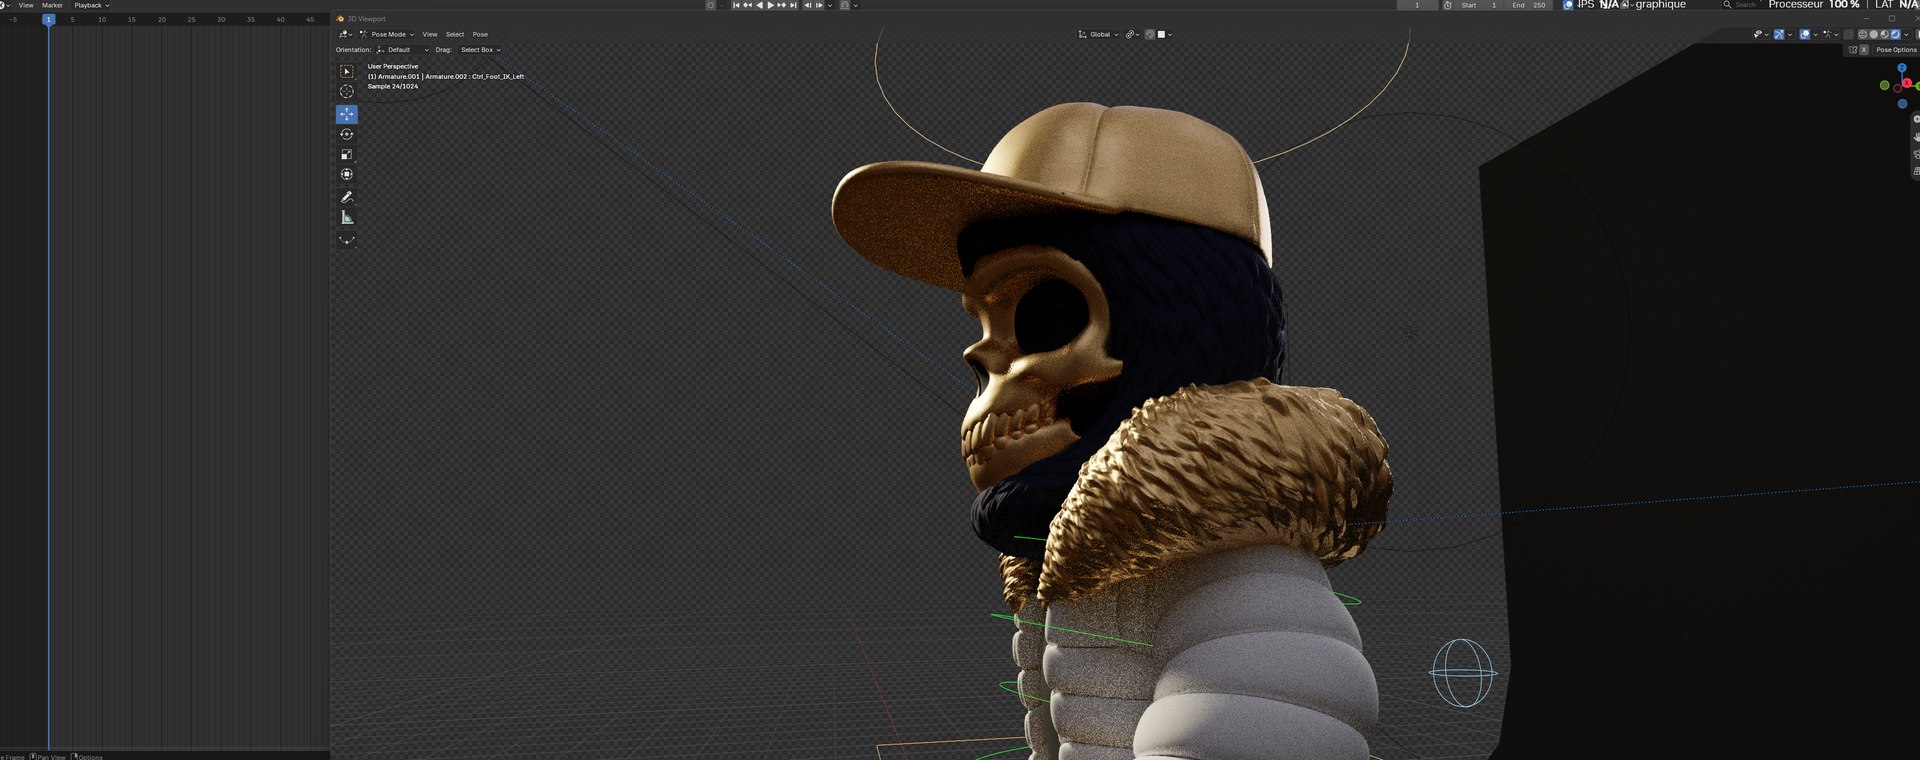Open the Drag Select Box dropdown
Viewport: 1920px width, 760px height.
coord(480,50)
